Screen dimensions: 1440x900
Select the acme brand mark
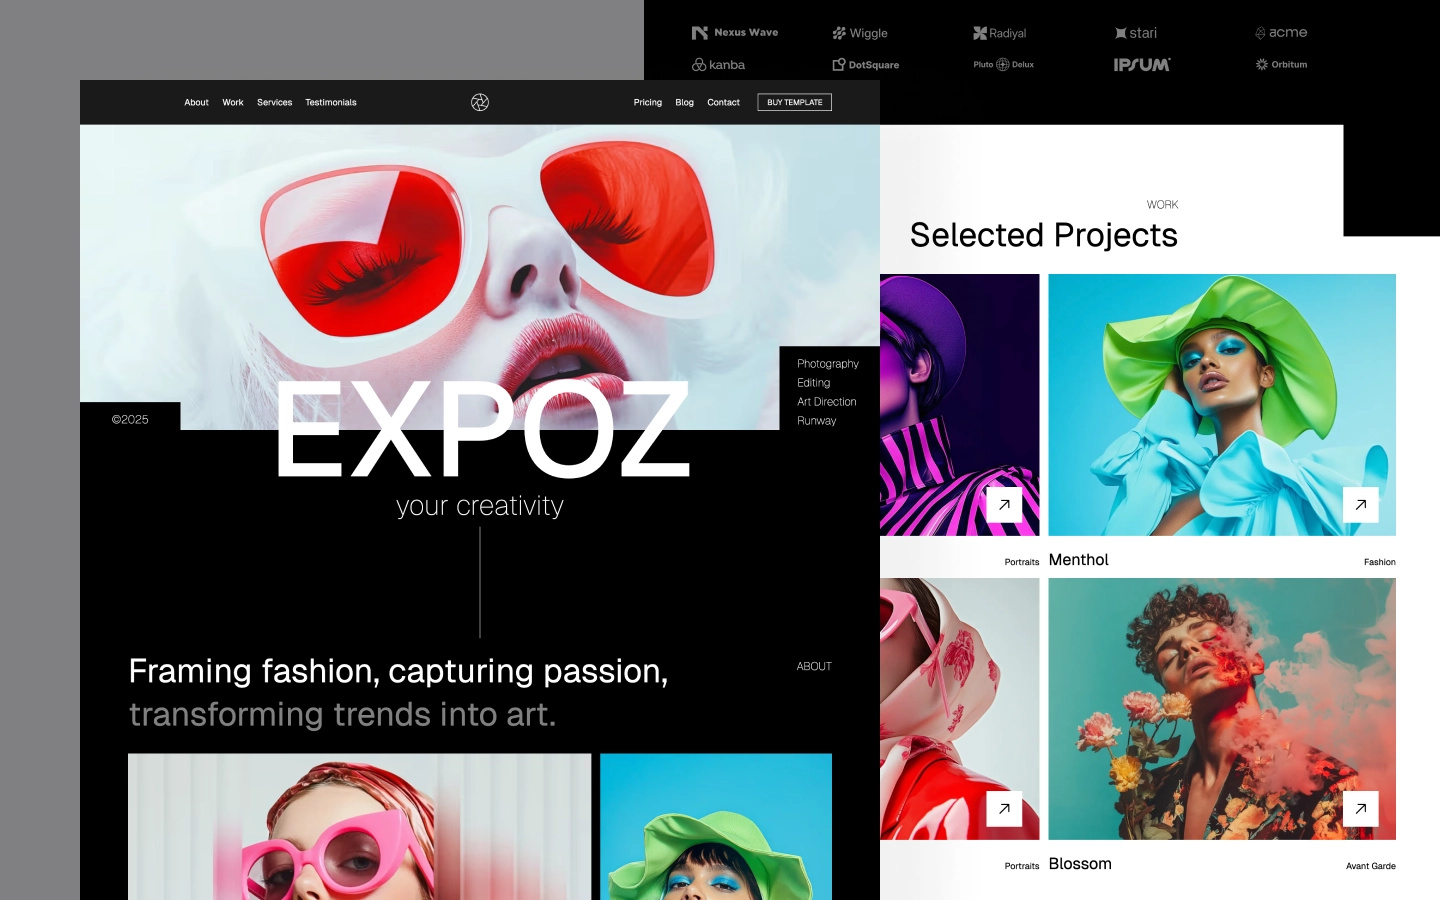[x=1283, y=31]
